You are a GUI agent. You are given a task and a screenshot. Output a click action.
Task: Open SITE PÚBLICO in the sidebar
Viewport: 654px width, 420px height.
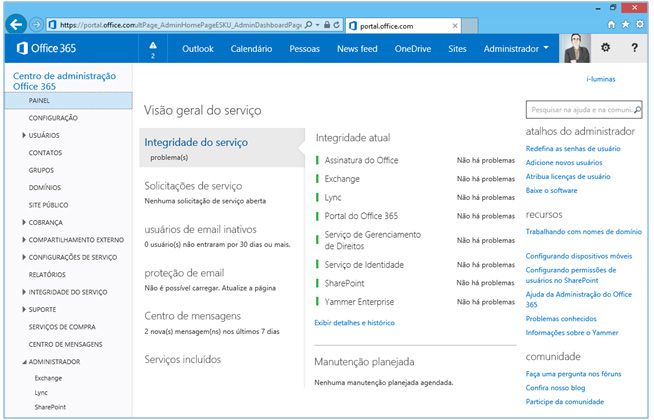coord(48,205)
